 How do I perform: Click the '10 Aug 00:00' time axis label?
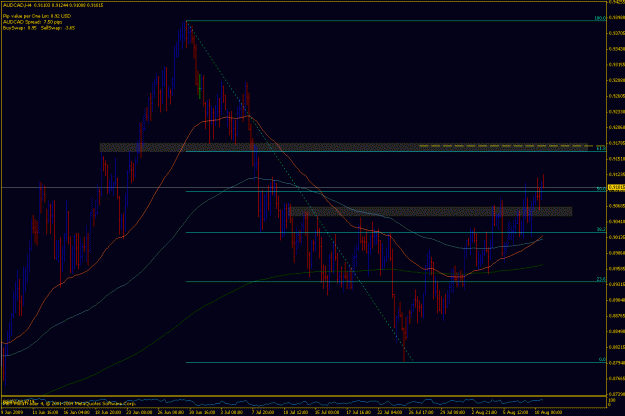click(x=546, y=412)
